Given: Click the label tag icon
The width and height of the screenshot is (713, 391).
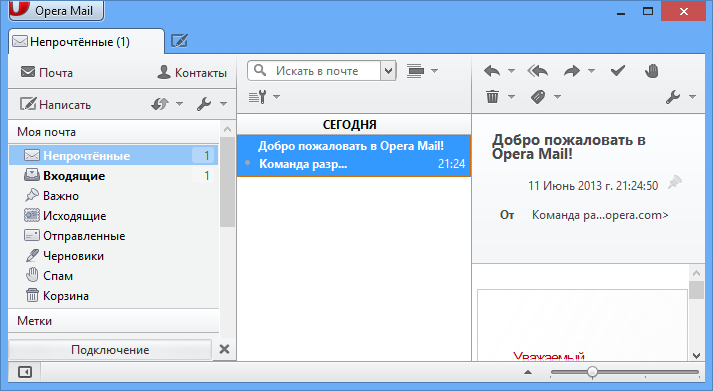Looking at the screenshot, I should pyautogui.click(x=538, y=96).
